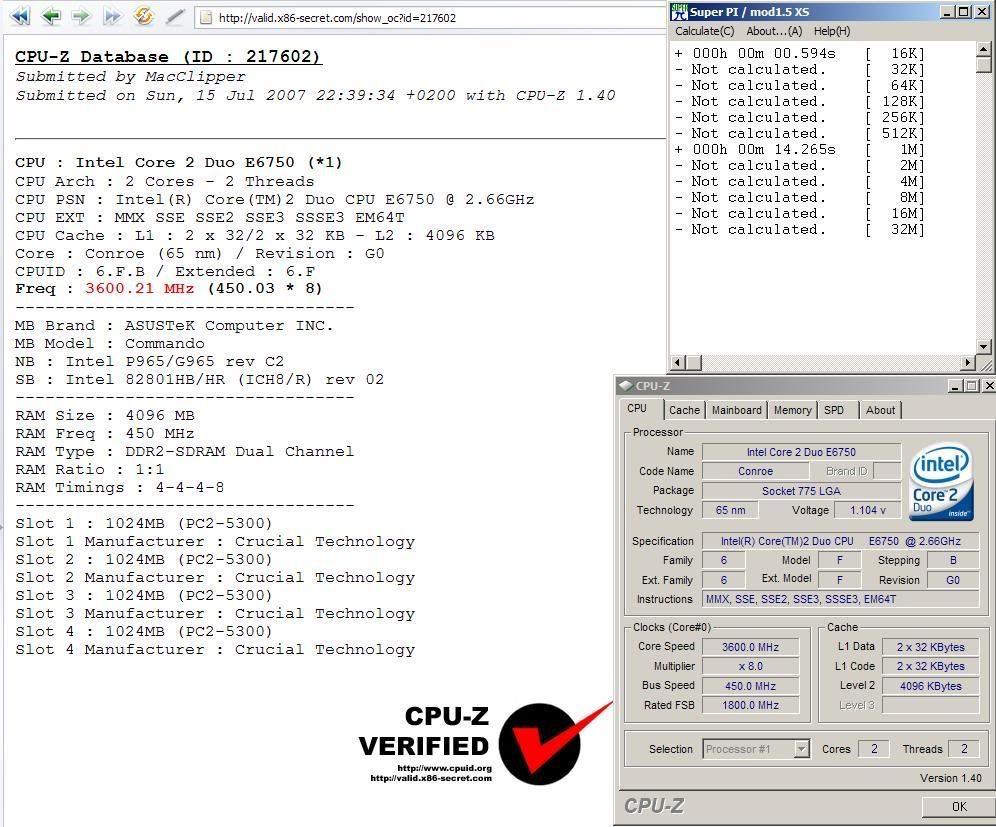
Task: Click the Name field 'Intel Core 2 Duo E6750'
Action: click(801, 452)
